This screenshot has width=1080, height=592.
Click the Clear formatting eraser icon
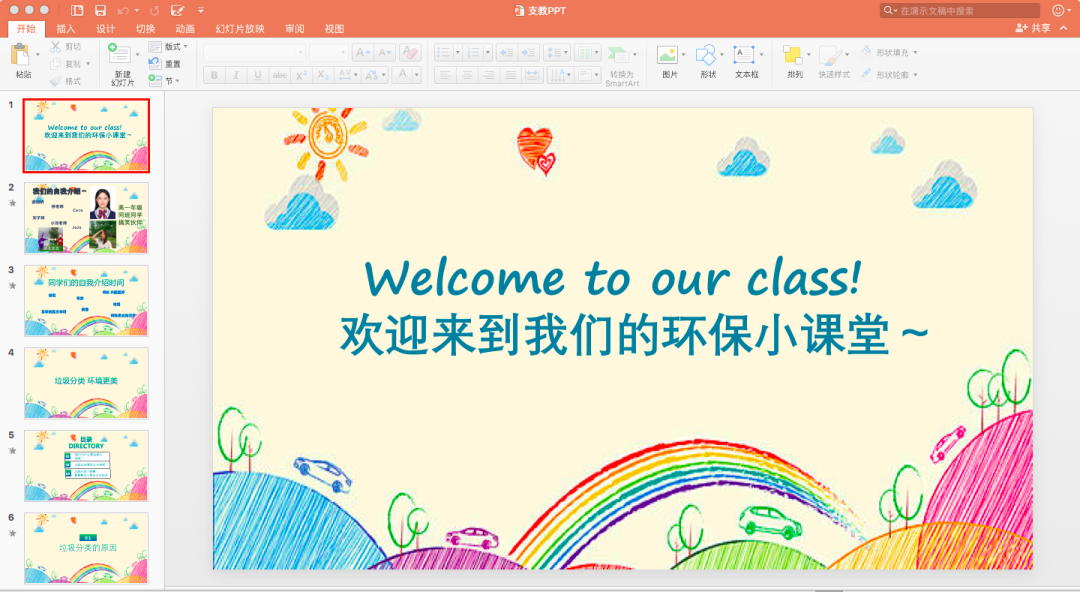(x=410, y=52)
